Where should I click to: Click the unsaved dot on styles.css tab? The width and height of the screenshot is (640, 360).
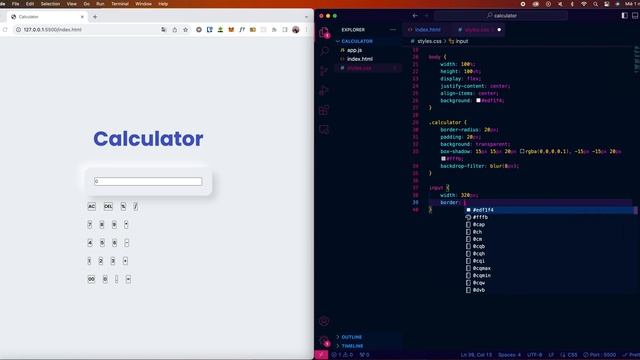[499, 30]
